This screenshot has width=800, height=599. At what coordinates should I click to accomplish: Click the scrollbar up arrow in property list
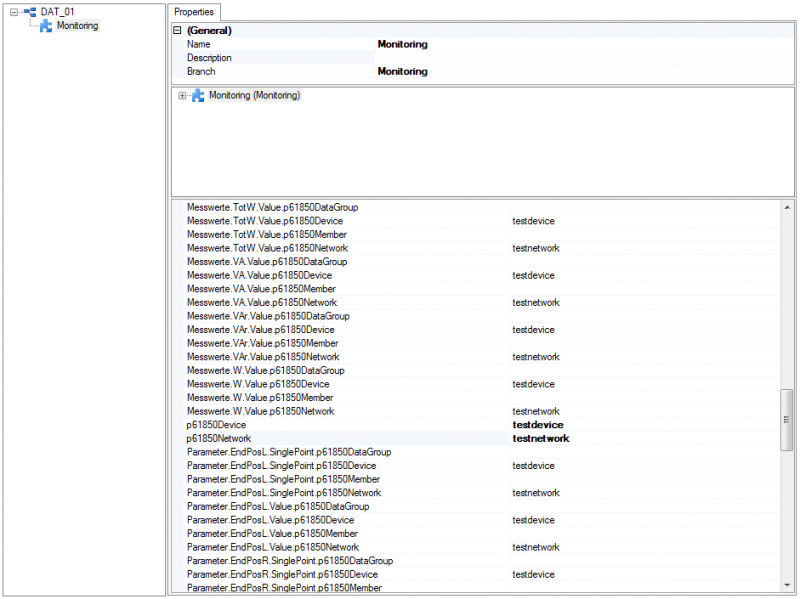click(787, 207)
